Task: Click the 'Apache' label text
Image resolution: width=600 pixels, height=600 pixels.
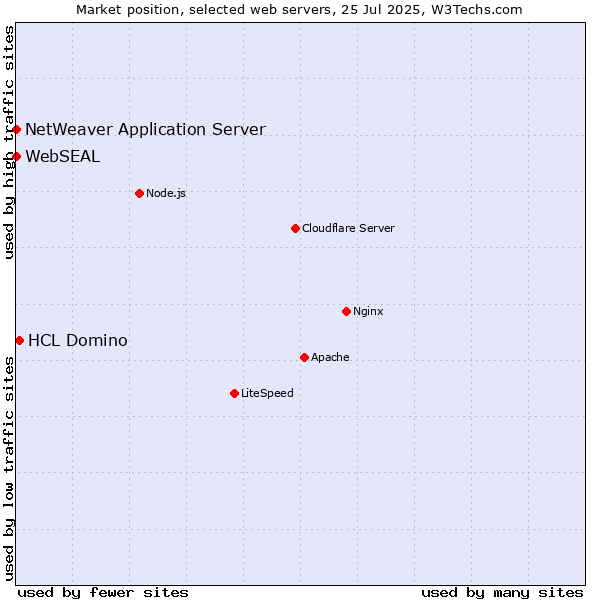Action: point(330,357)
